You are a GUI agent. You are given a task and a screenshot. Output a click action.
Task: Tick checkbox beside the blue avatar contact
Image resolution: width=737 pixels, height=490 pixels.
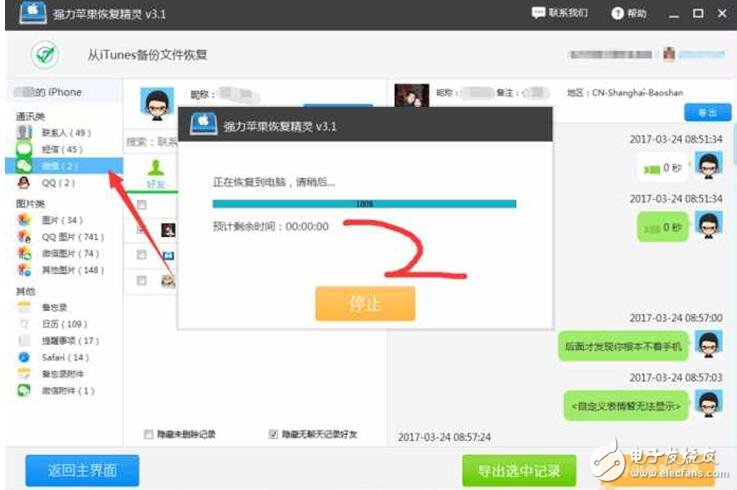[x=141, y=254]
